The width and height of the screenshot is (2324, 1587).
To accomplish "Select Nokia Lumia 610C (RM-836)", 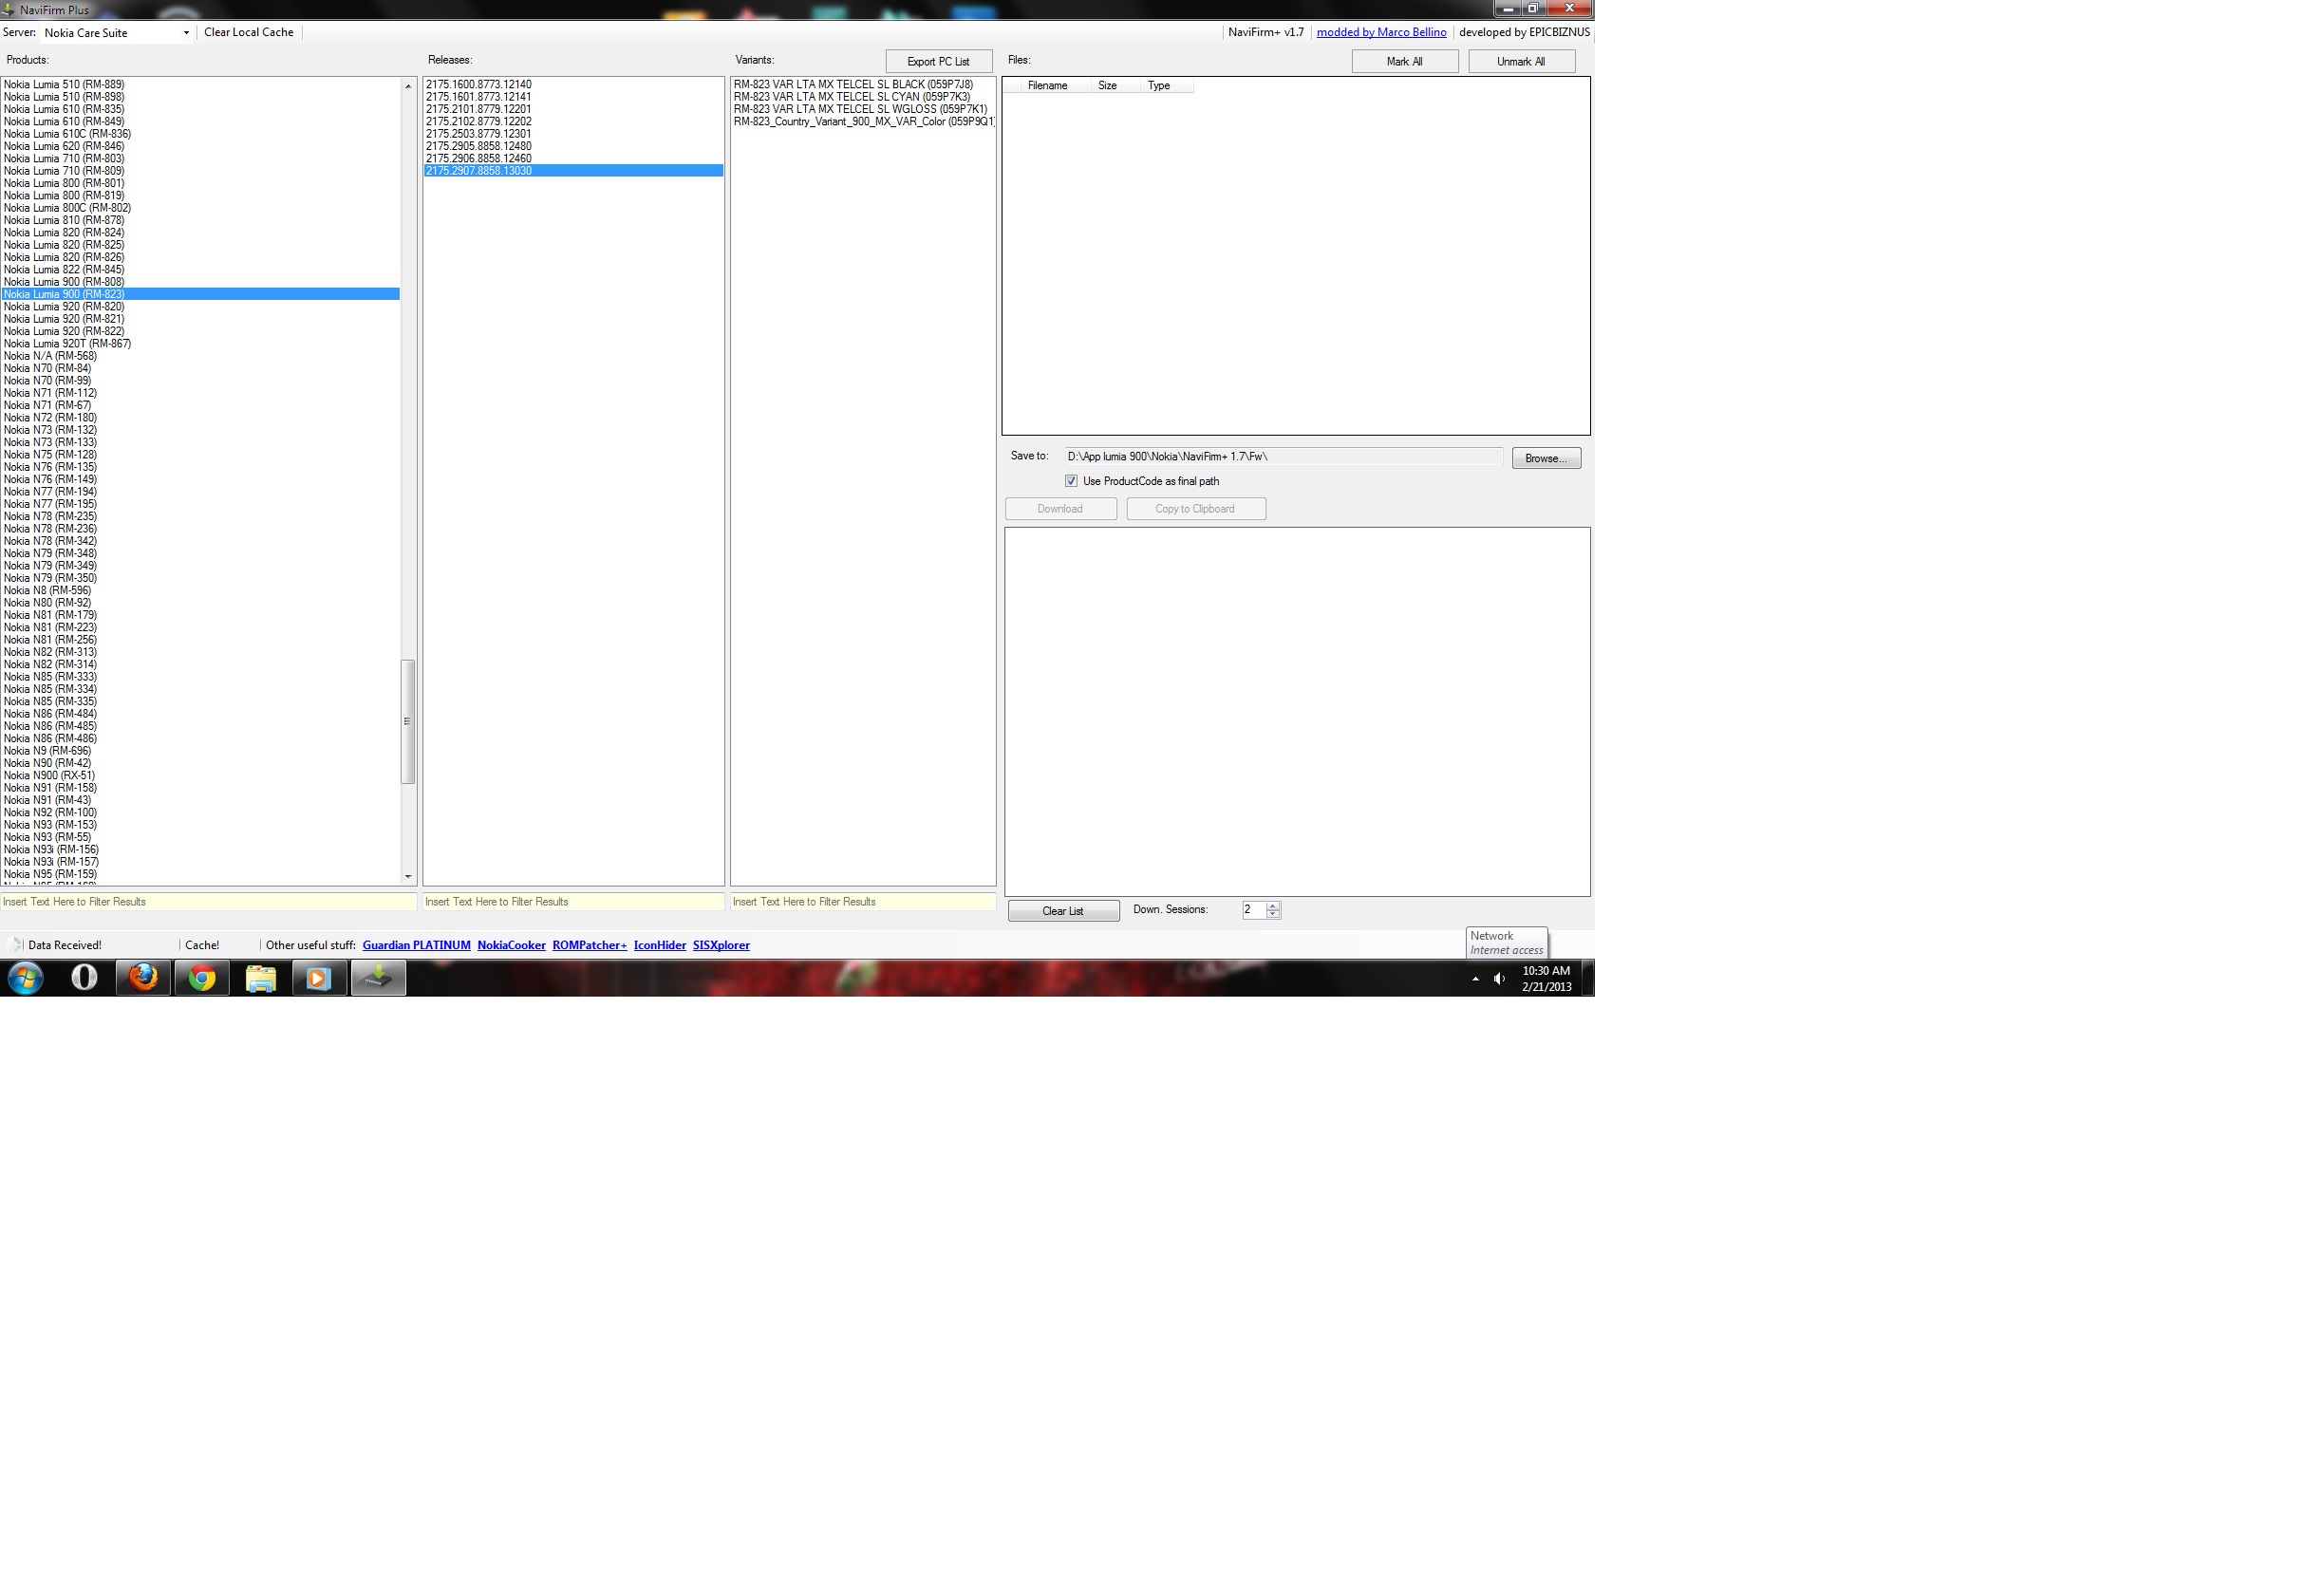I will click(x=201, y=134).
